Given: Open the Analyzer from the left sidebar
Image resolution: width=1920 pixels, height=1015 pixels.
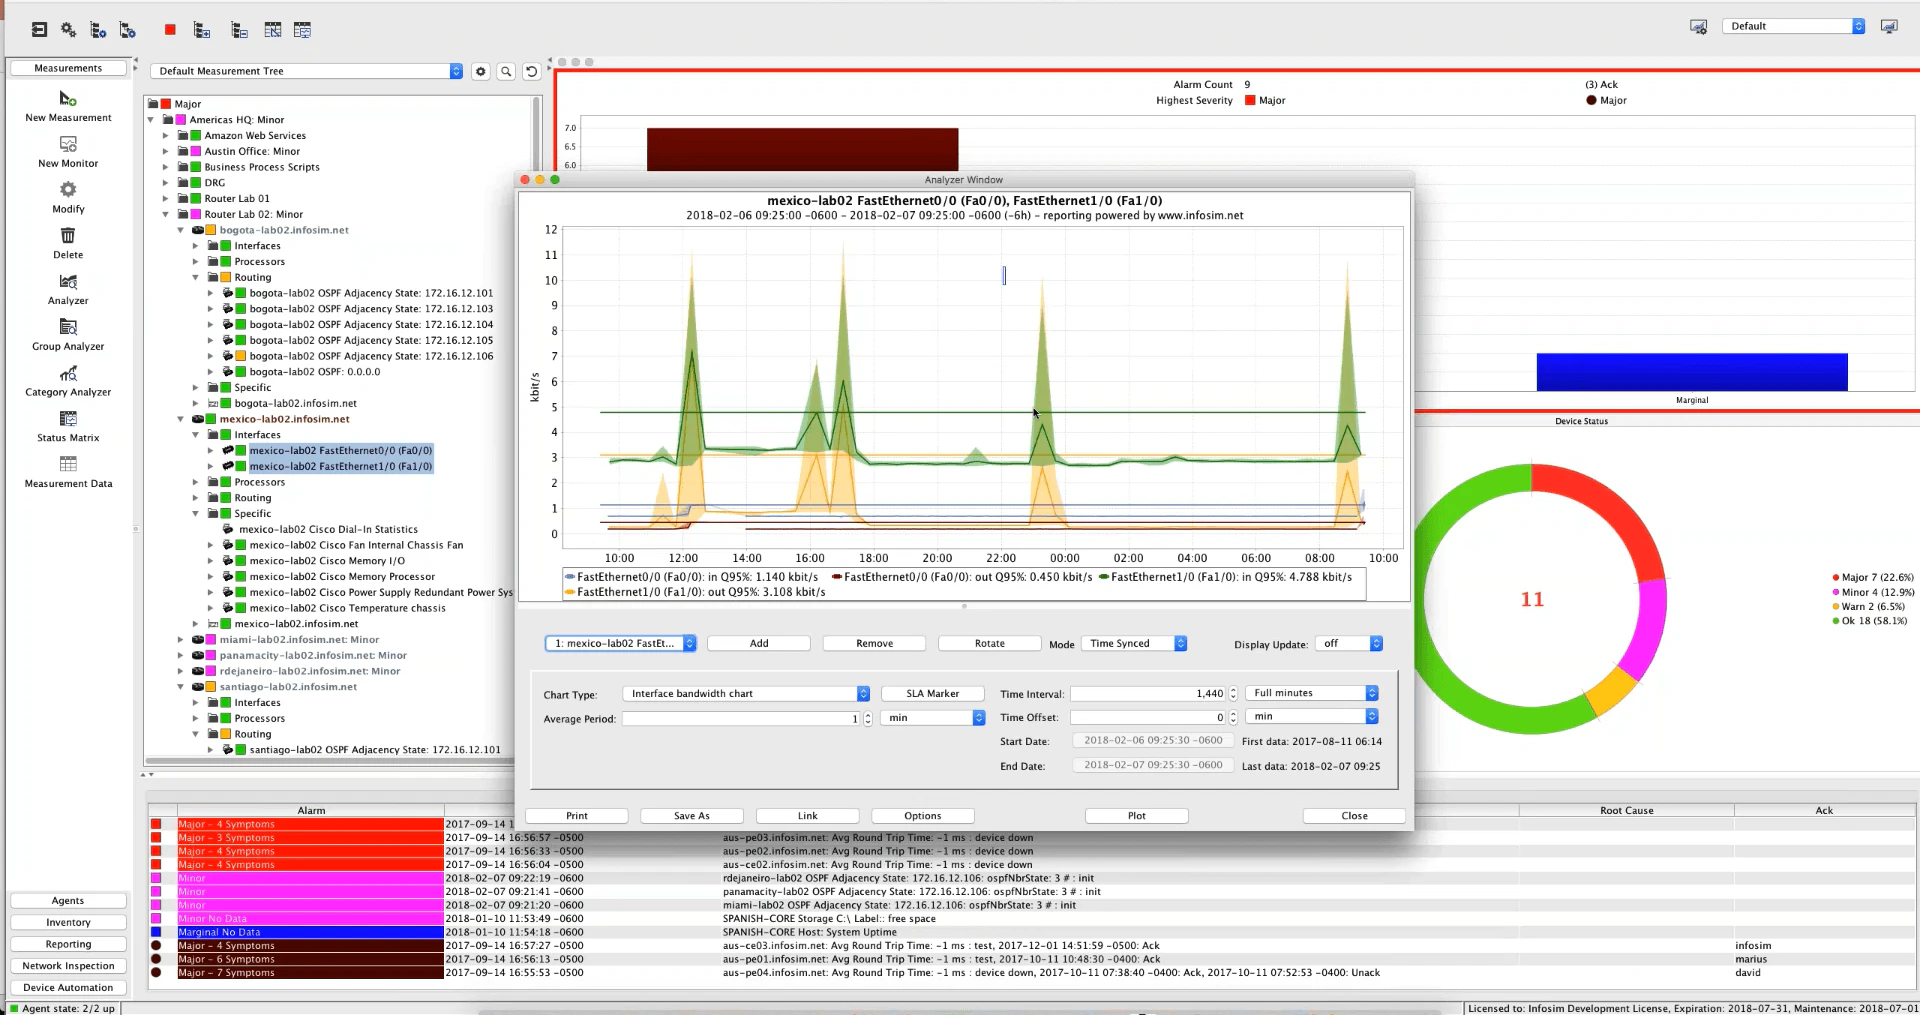Looking at the screenshot, I should [67, 287].
